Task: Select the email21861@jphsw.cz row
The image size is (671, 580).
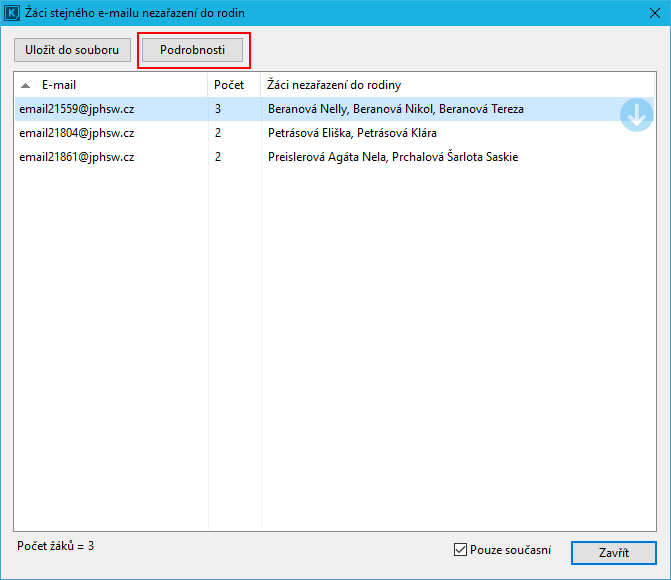Action: (x=77, y=157)
